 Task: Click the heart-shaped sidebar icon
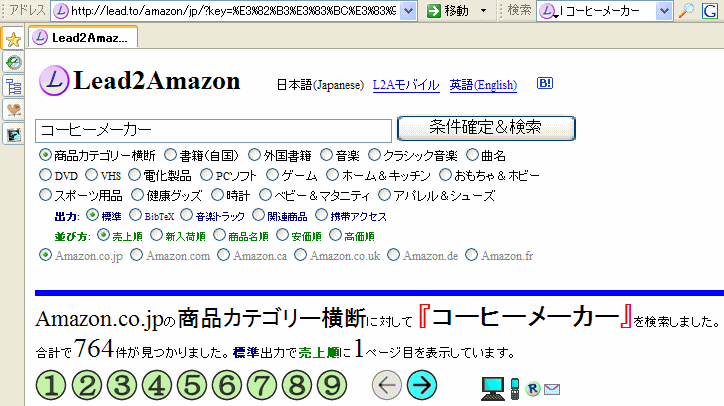click(13, 110)
